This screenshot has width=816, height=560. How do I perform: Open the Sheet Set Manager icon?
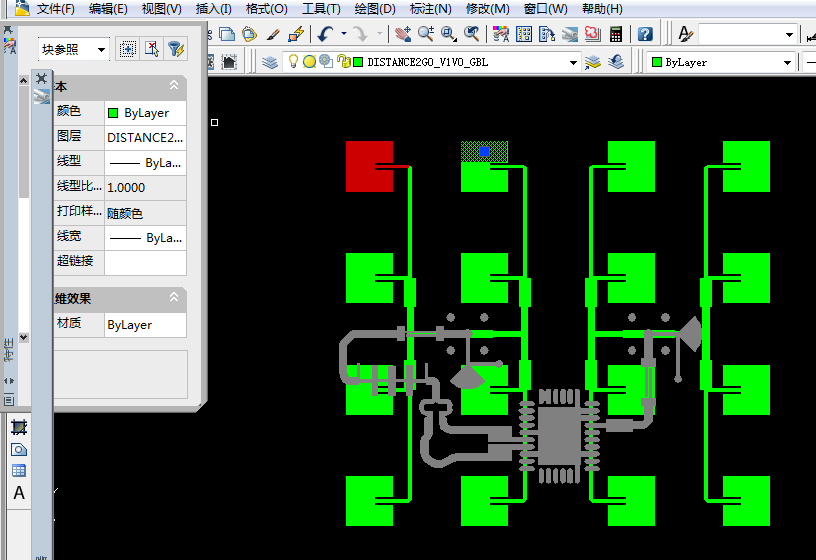tap(570, 34)
